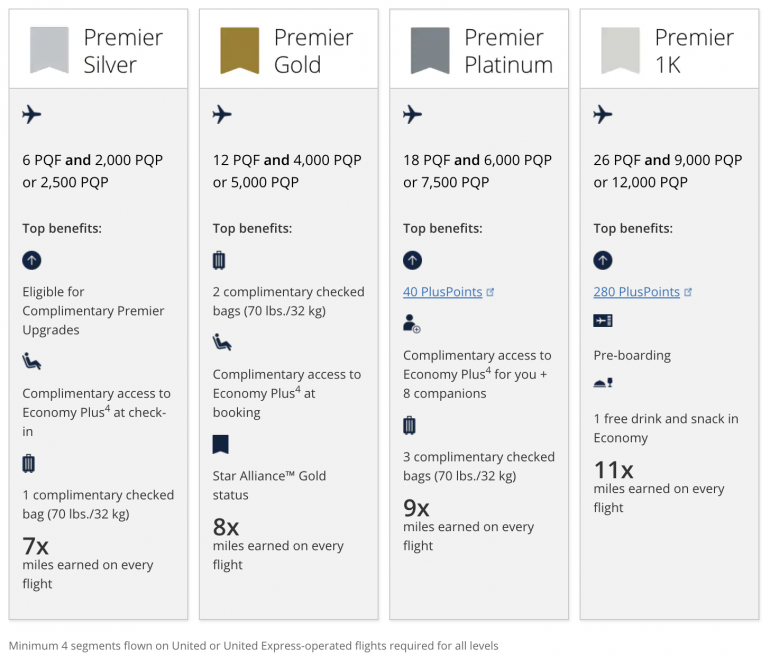Screen dimensions: 770x656
Task: Click the airplane icon under Premier Silver
Action: [32, 115]
